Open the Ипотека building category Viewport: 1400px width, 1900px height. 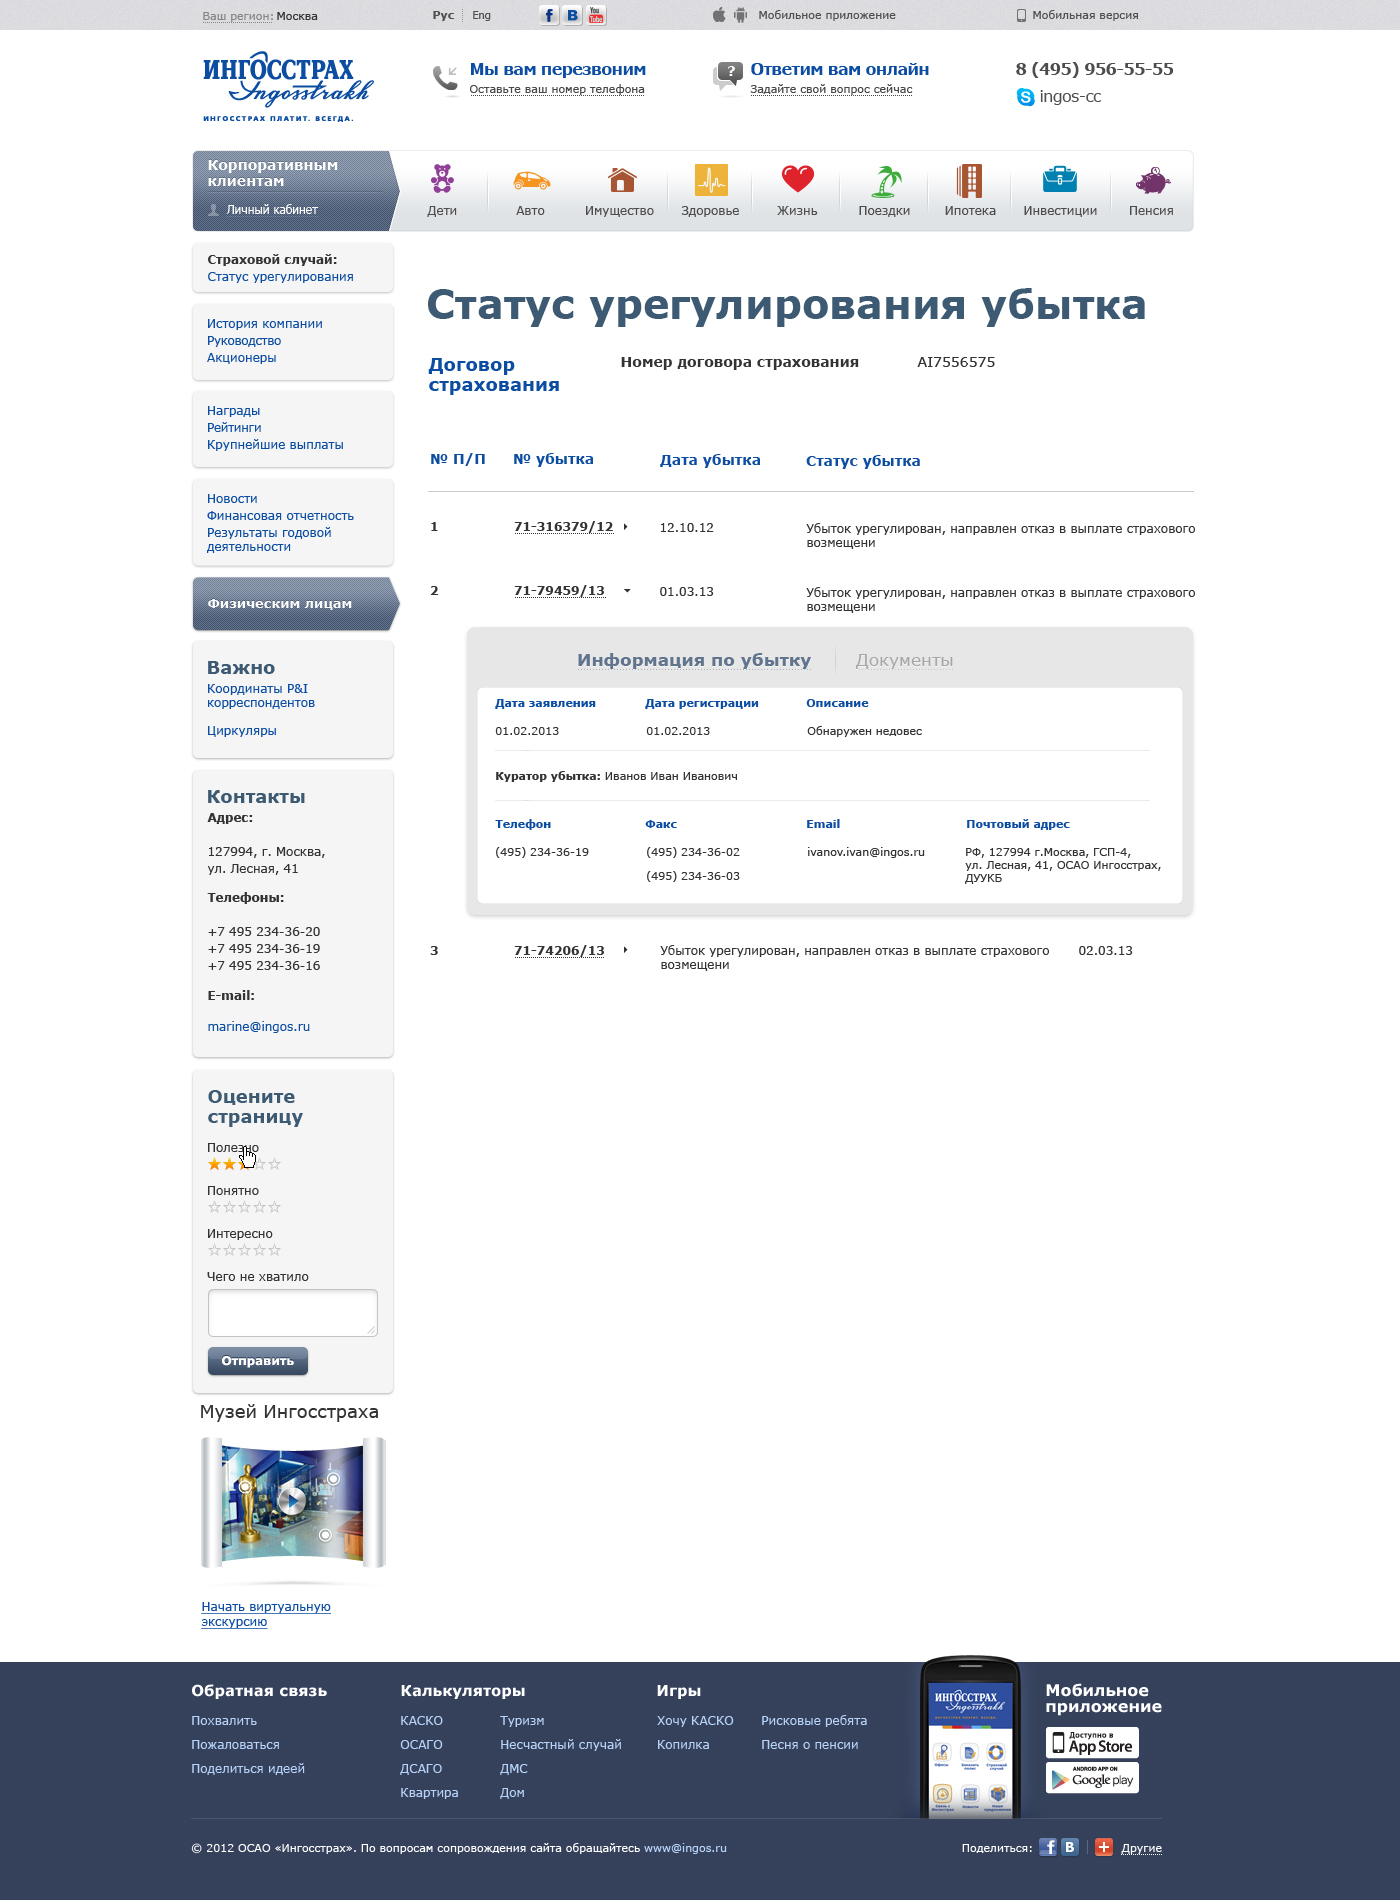pos(970,190)
